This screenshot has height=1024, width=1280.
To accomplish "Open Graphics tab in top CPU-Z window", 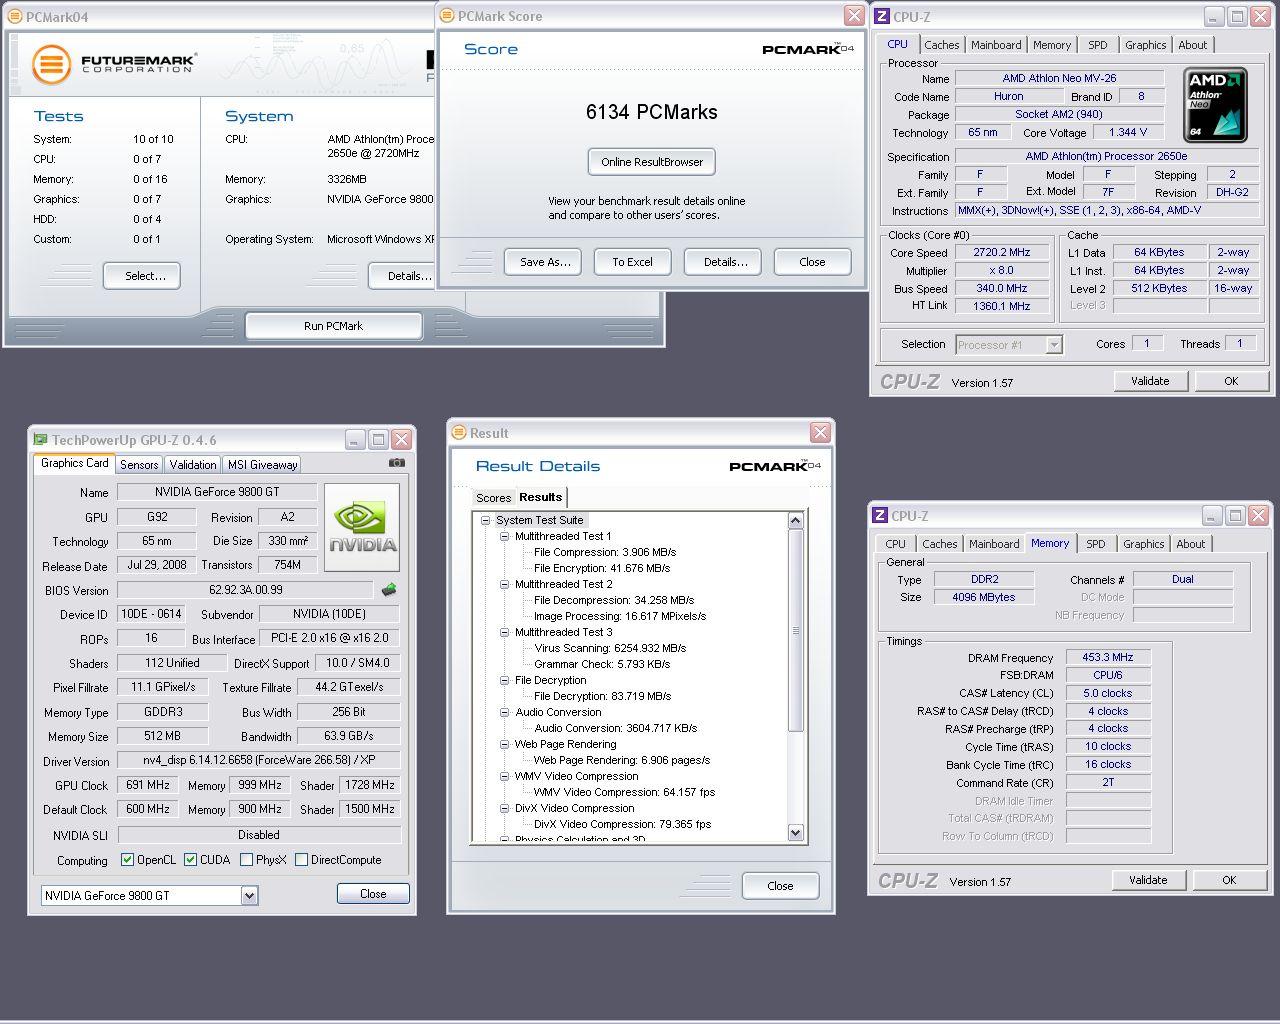I will 1145,45.
